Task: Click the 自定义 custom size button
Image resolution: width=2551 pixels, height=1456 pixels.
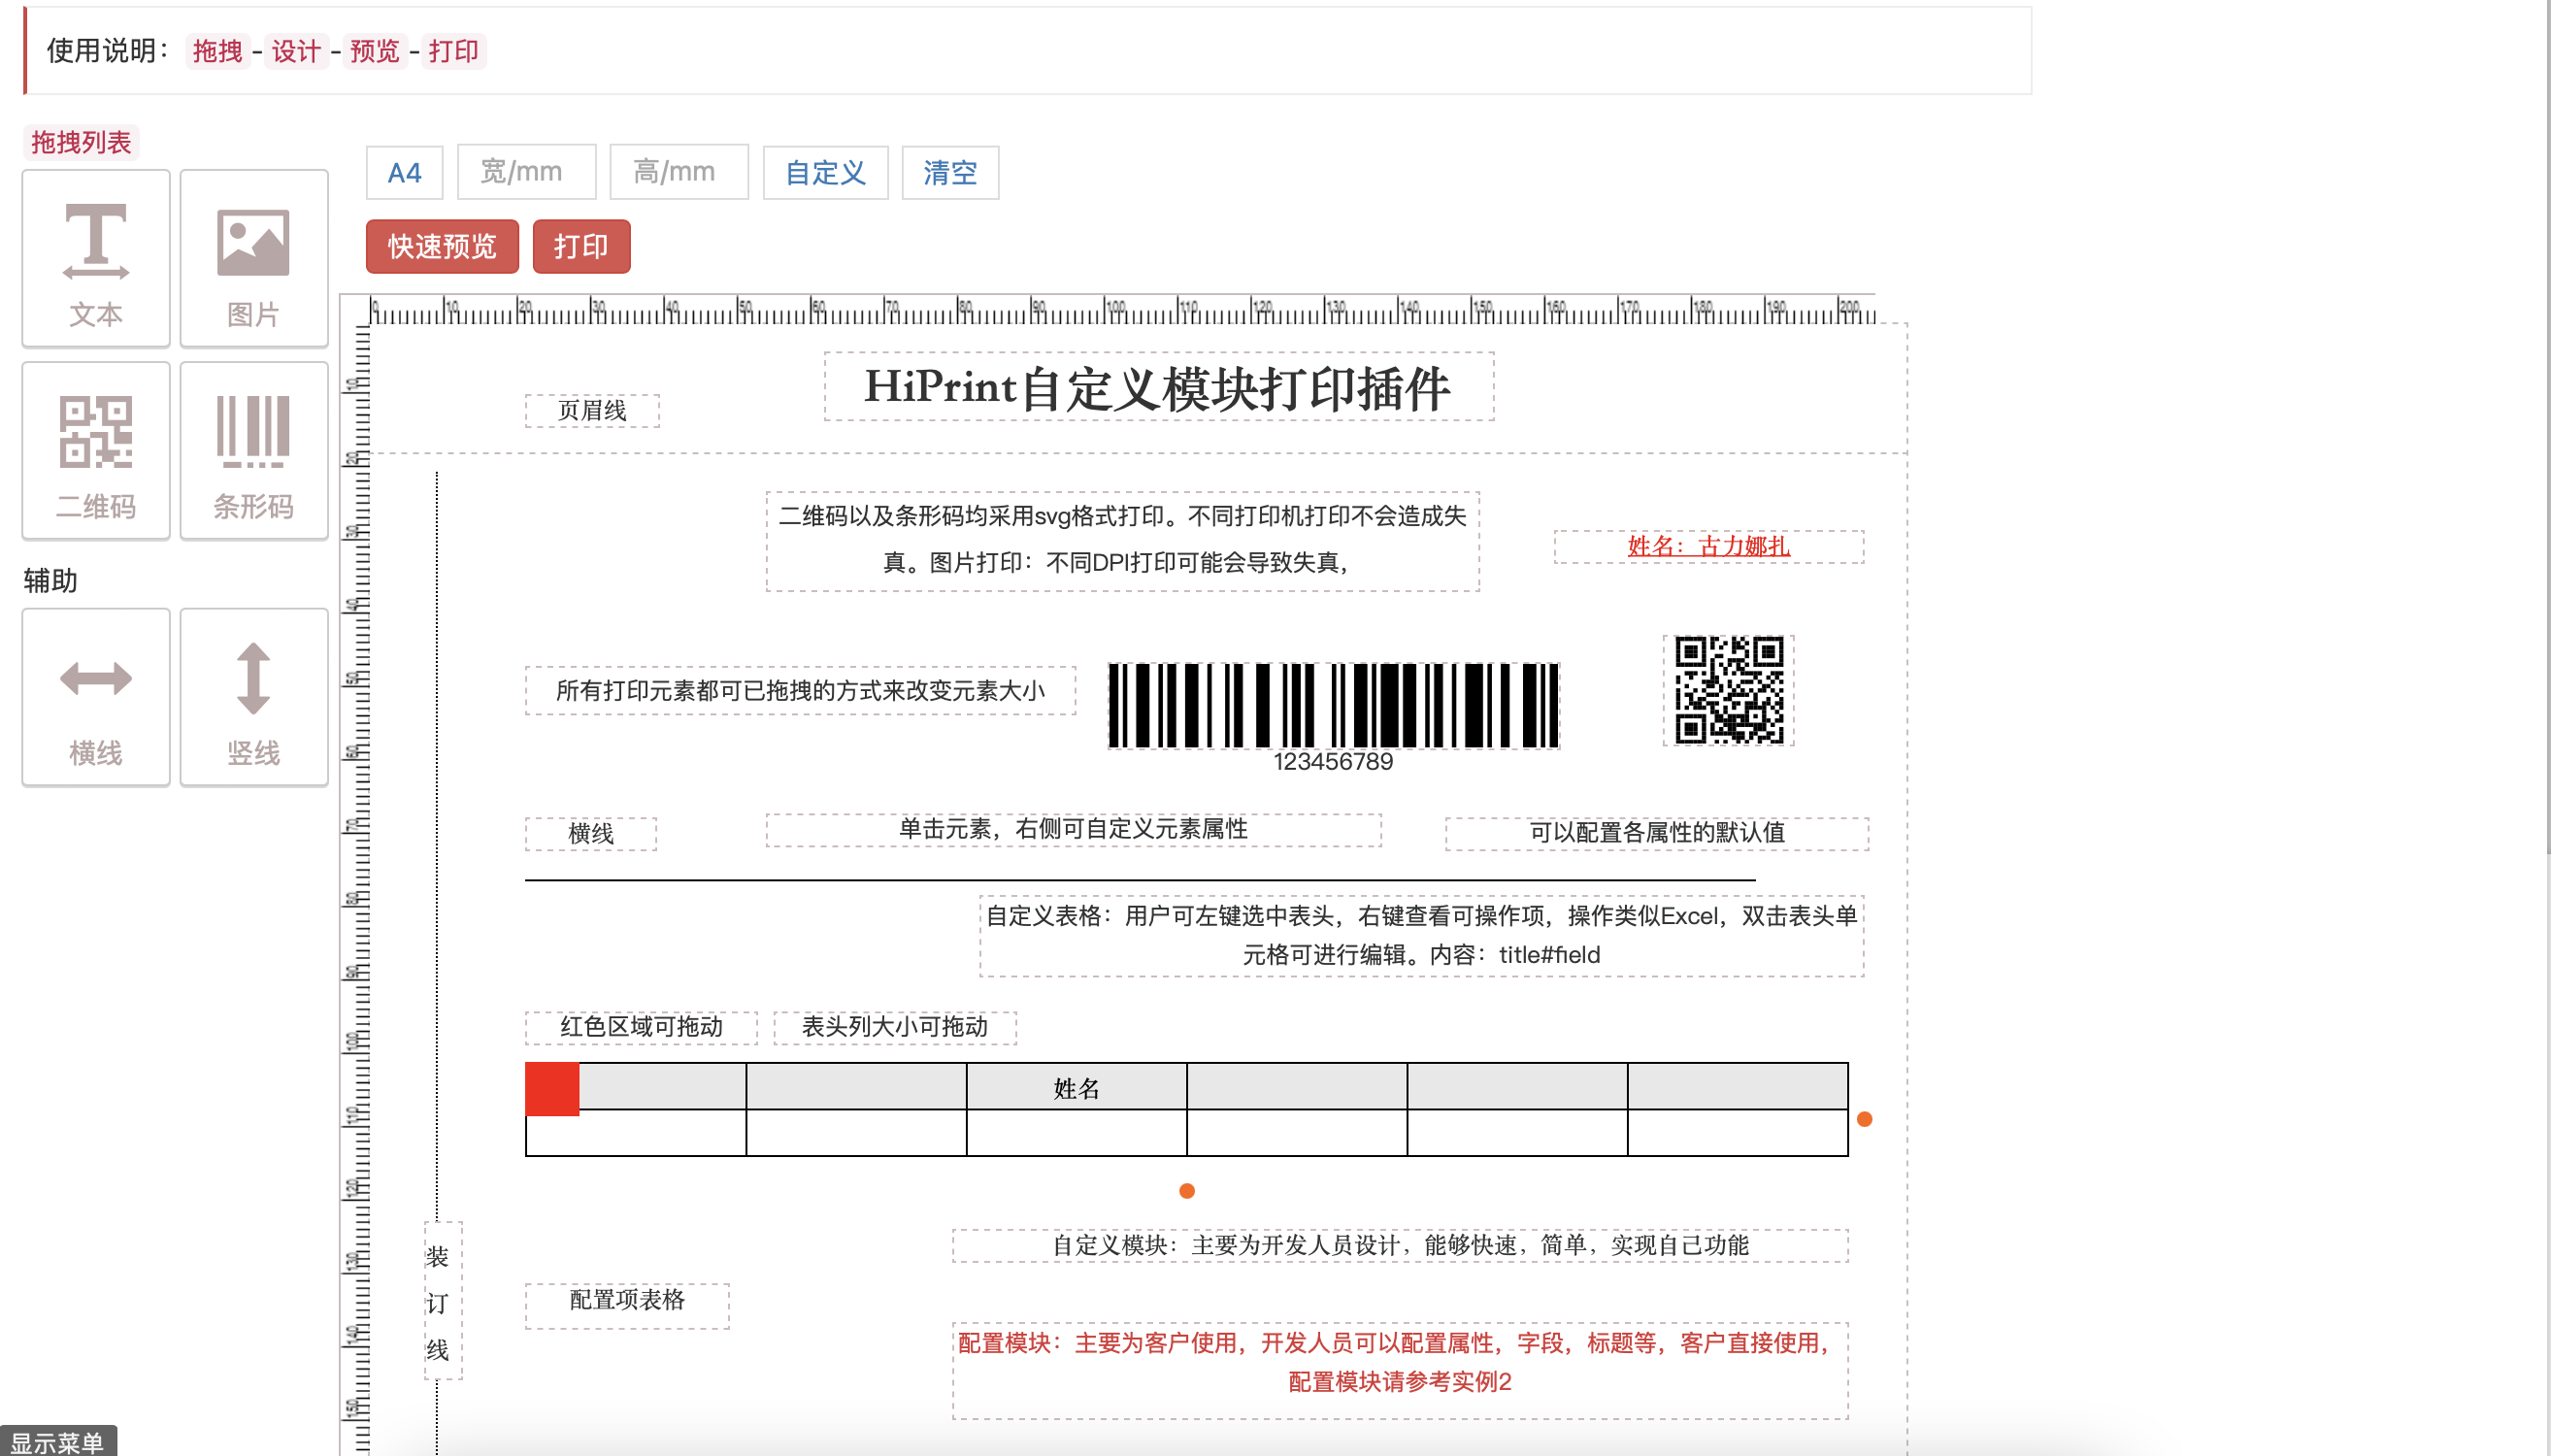Action: (825, 173)
